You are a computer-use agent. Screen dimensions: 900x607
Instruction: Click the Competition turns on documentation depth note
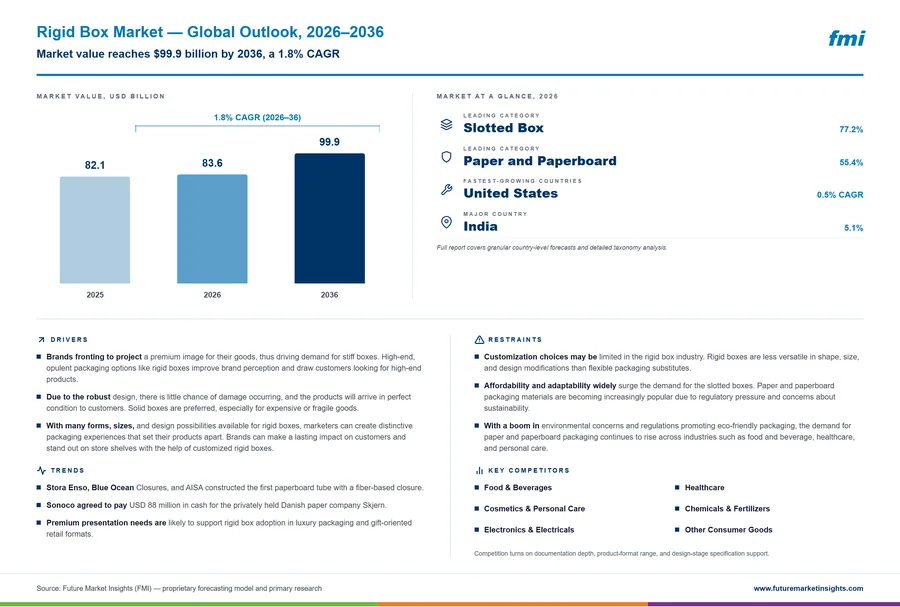(x=622, y=554)
